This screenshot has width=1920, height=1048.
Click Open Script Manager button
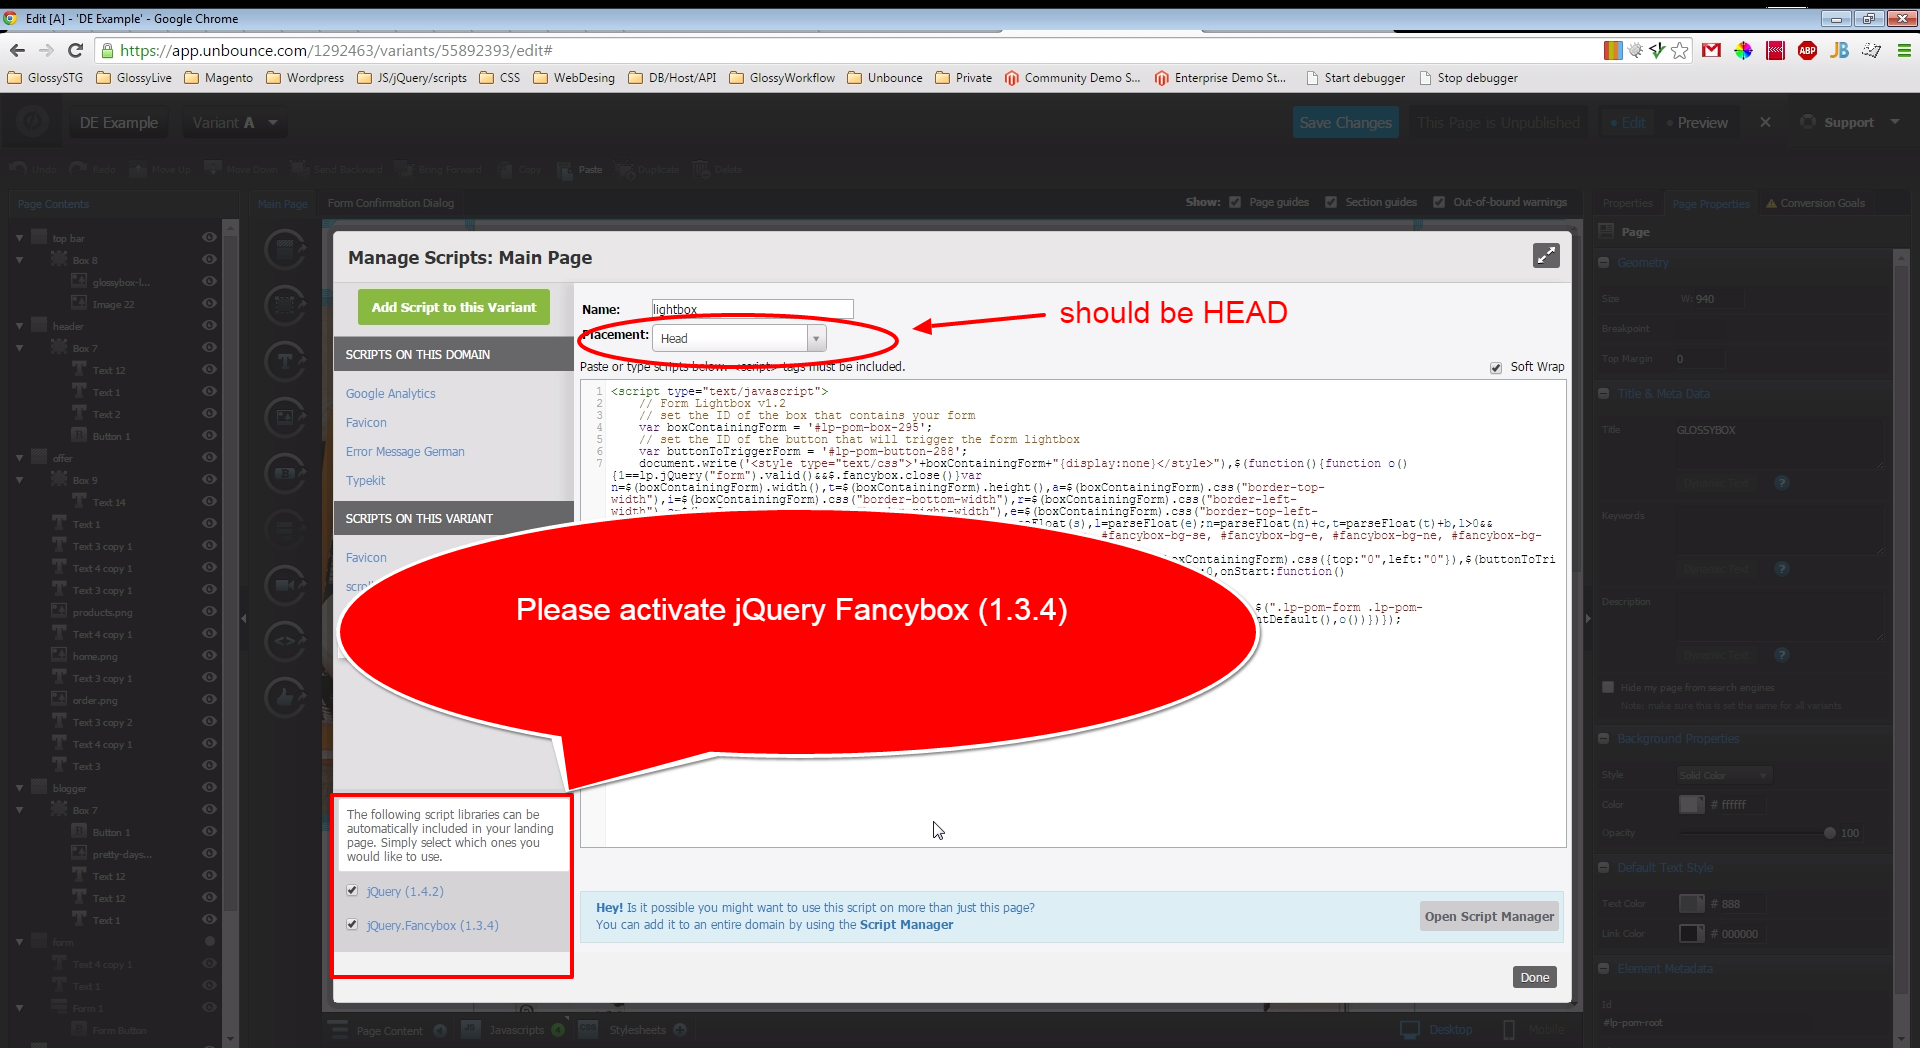pyautogui.click(x=1489, y=916)
